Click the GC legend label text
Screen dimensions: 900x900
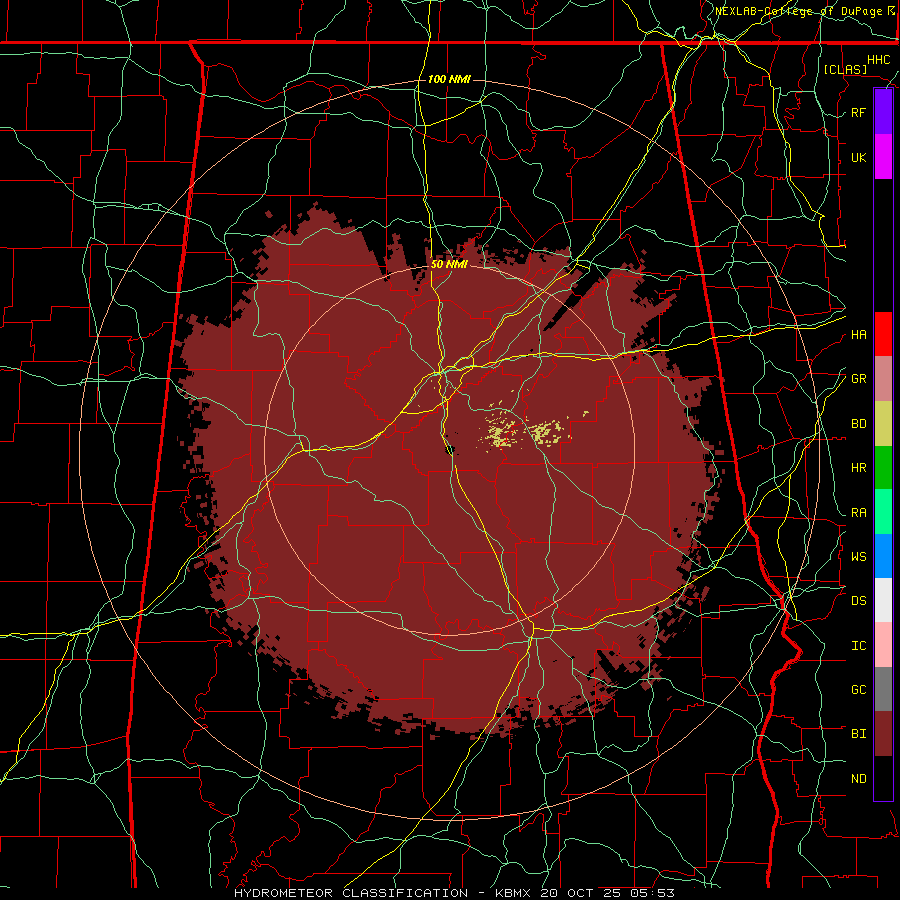(858, 690)
